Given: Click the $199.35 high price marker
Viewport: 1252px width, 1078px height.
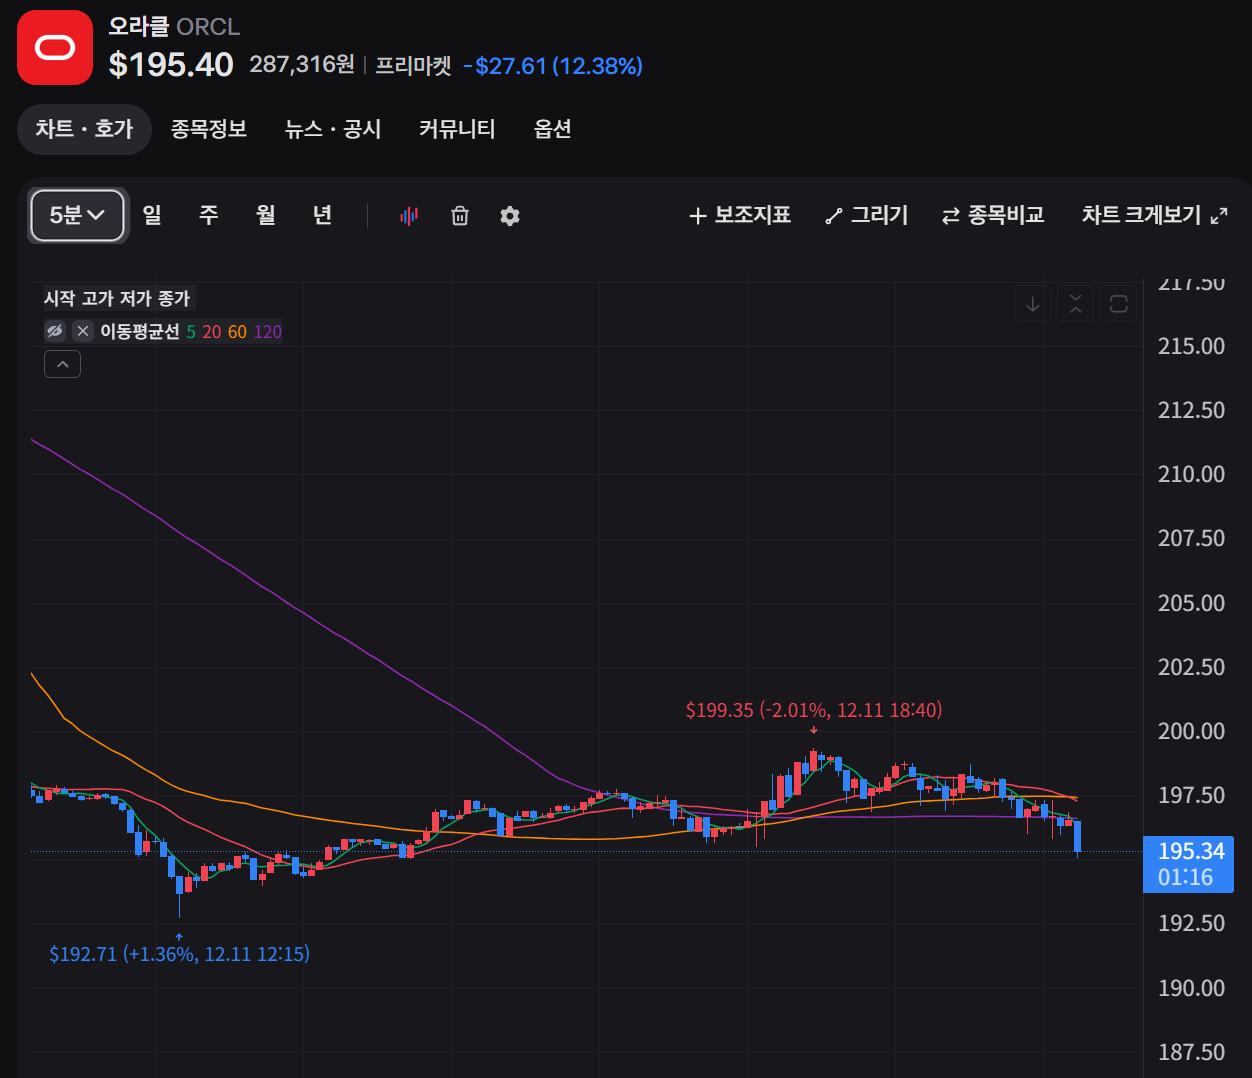Looking at the screenshot, I should pos(814,710).
